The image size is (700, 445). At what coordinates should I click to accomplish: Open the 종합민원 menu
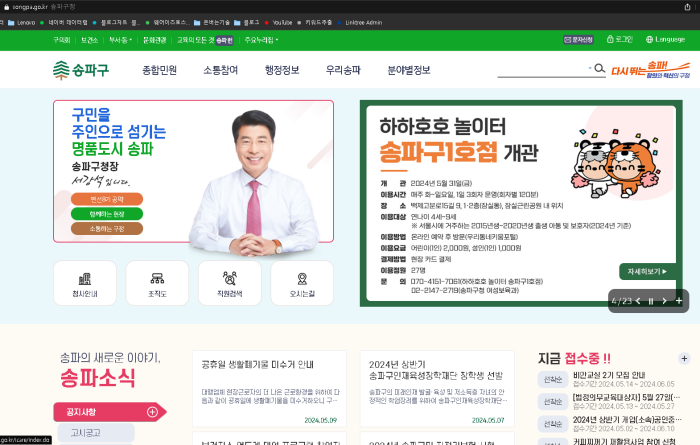pos(159,70)
